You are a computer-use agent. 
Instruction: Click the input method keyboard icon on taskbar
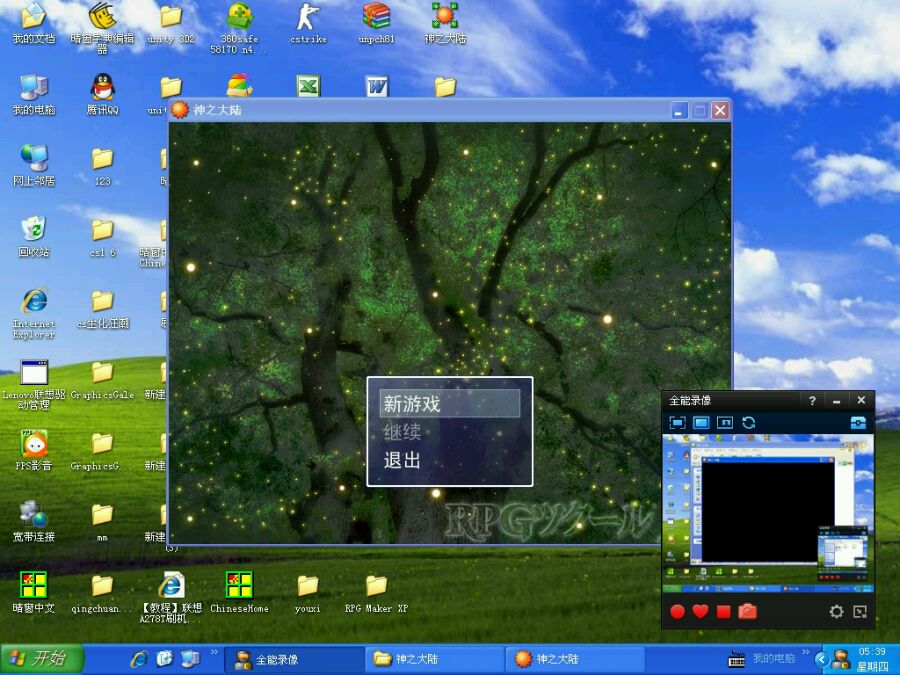[737, 660]
